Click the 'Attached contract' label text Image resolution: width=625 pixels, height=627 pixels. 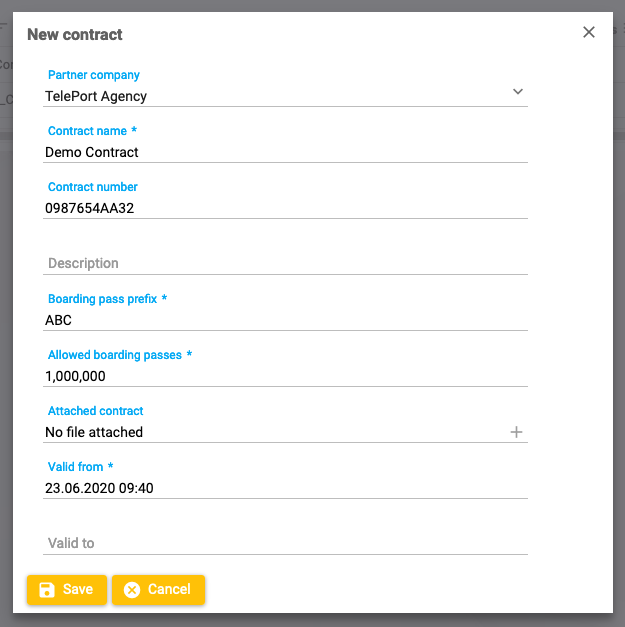[x=96, y=411]
